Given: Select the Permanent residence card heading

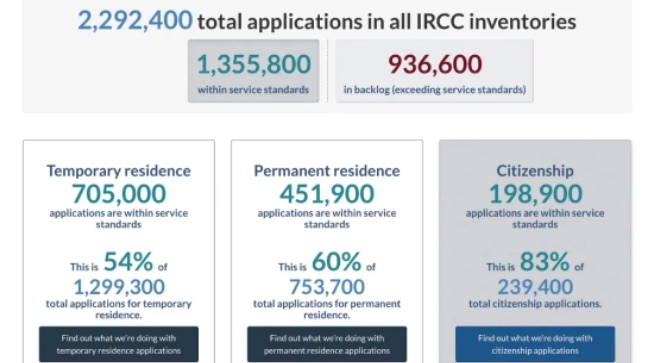Looking at the screenshot, I should click(x=327, y=171).
